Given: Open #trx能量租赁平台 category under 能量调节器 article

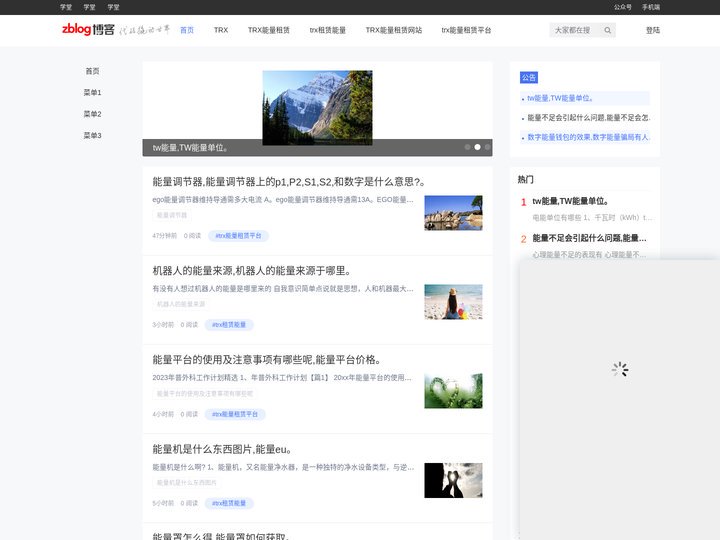Looking at the screenshot, I should [238, 236].
